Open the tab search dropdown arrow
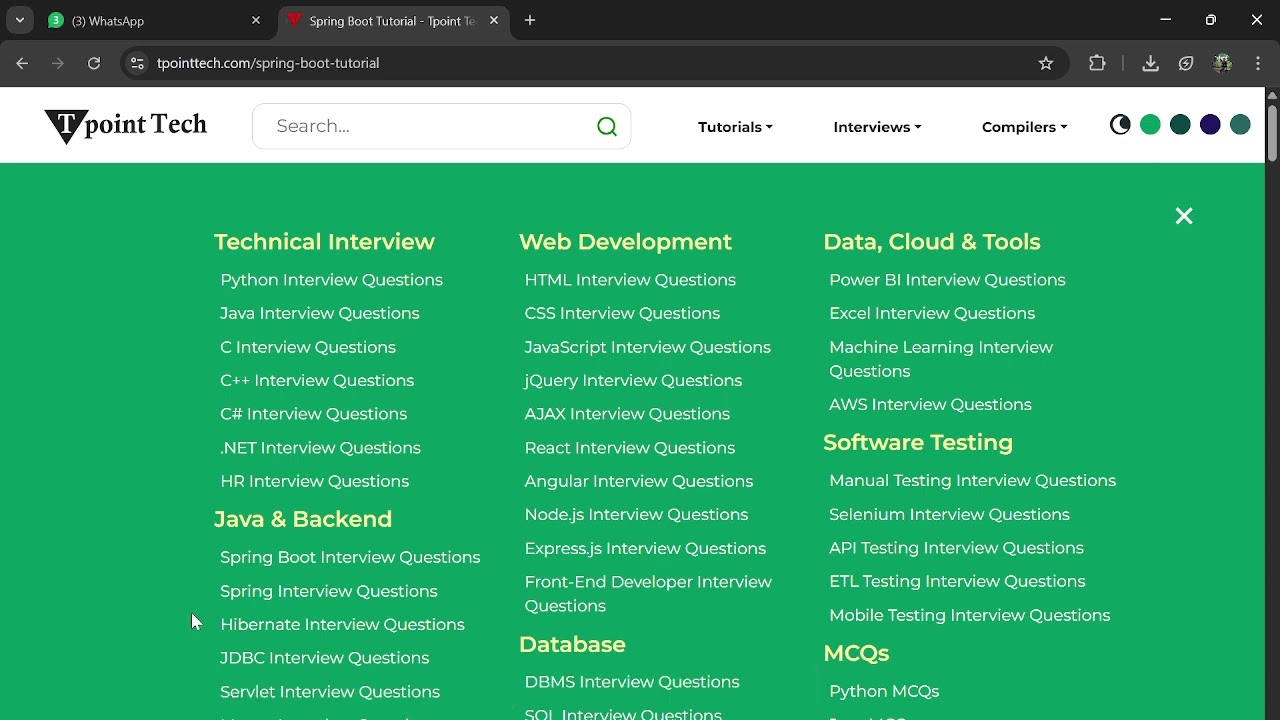 click(19, 20)
